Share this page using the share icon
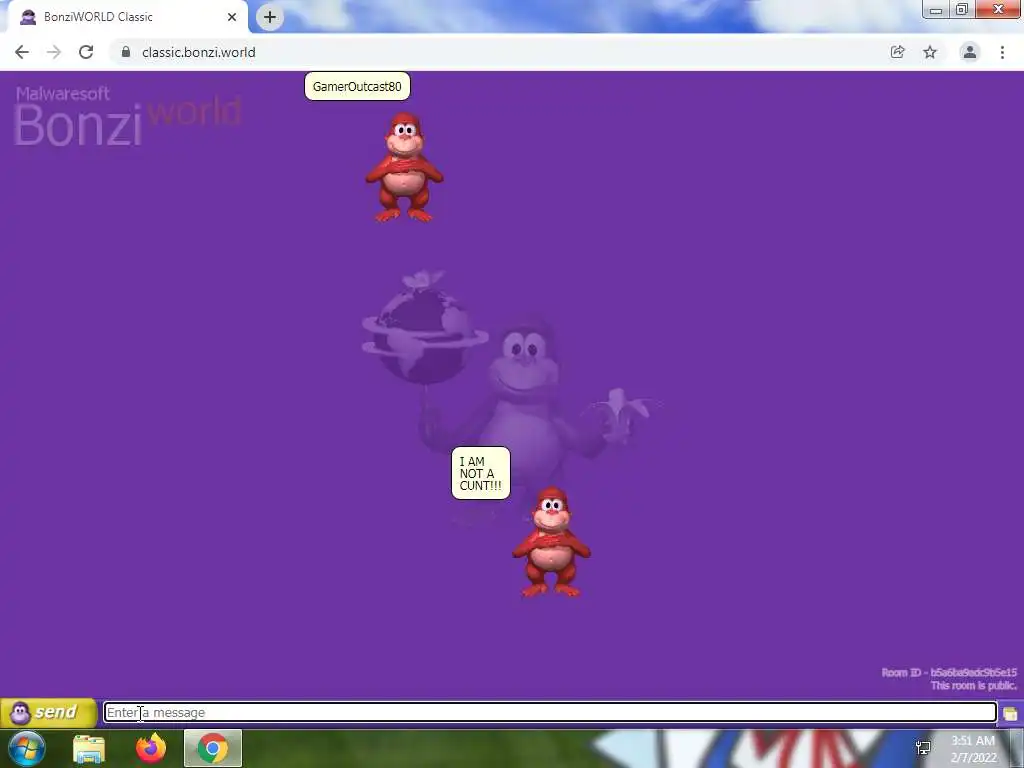This screenshot has width=1024, height=768. tap(897, 52)
